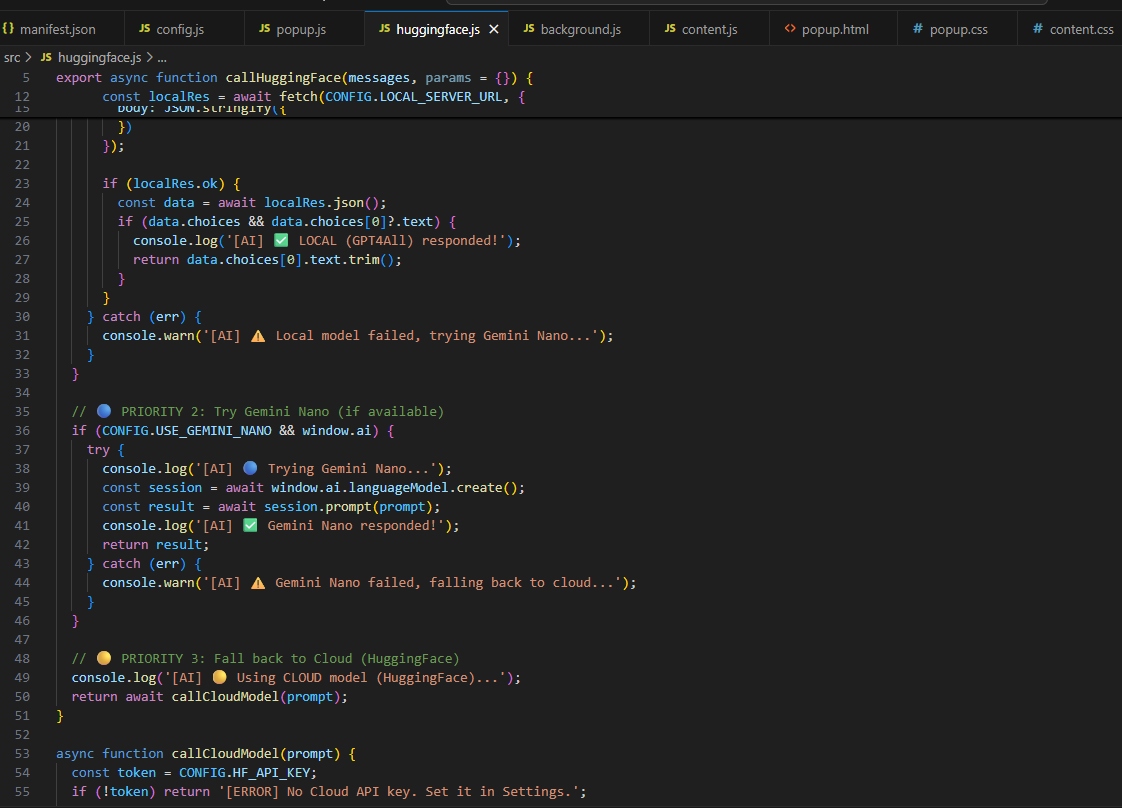The image size is (1122, 808).
Task: Click 'session.prompt(prompt)' on line 40
Action: tap(348, 507)
